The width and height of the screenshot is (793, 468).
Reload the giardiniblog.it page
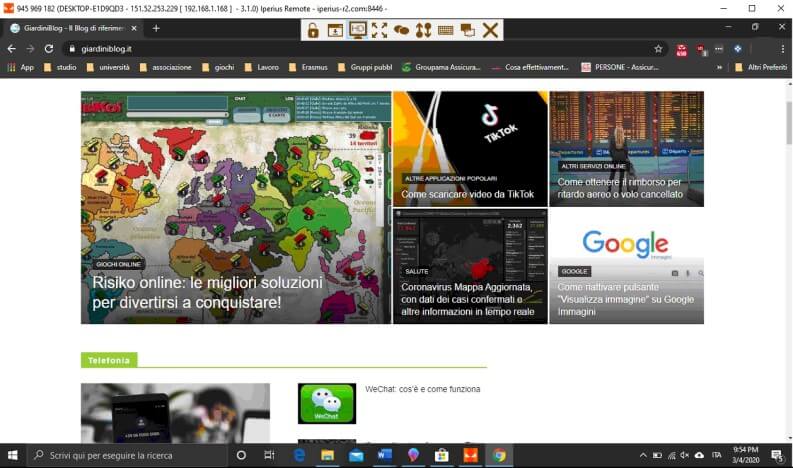[x=49, y=49]
